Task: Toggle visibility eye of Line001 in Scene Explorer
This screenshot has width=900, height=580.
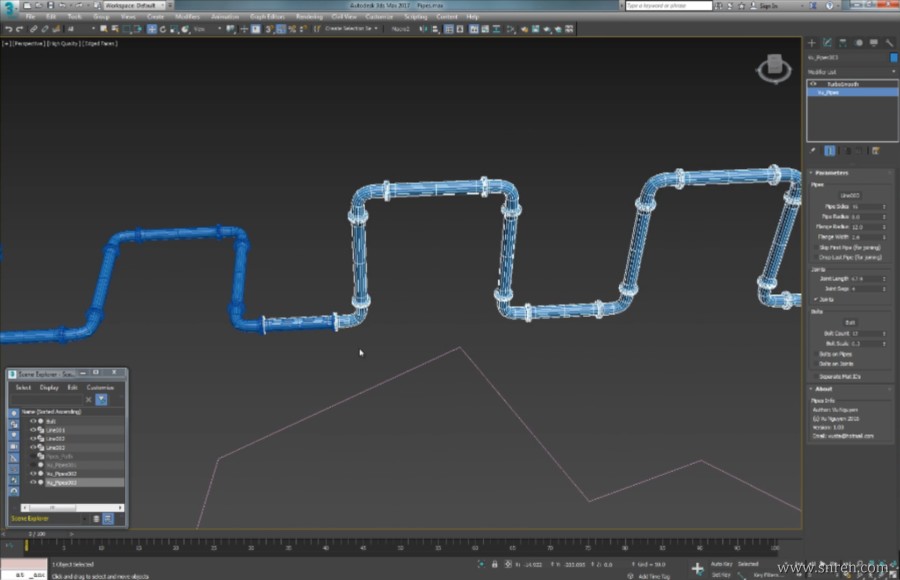Action: pyautogui.click(x=33, y=430)
